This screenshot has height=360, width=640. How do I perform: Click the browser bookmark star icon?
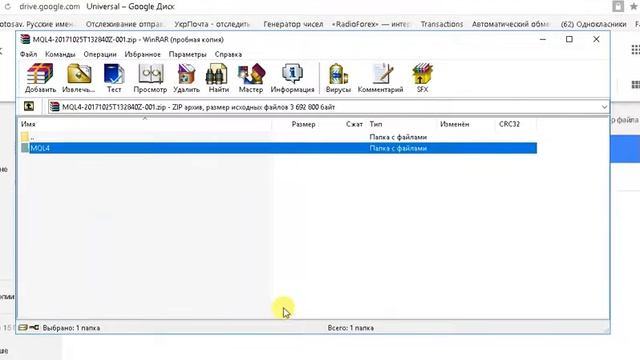pos(633,7)
